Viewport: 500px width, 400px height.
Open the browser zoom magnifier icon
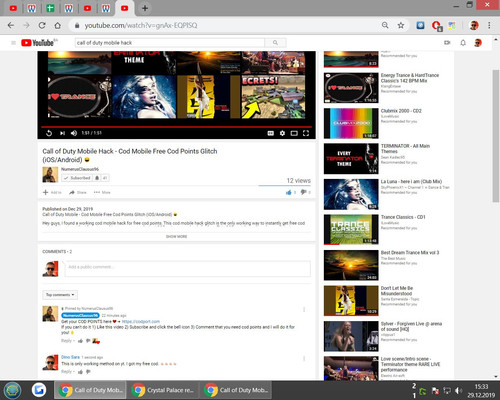coord(385,25)
